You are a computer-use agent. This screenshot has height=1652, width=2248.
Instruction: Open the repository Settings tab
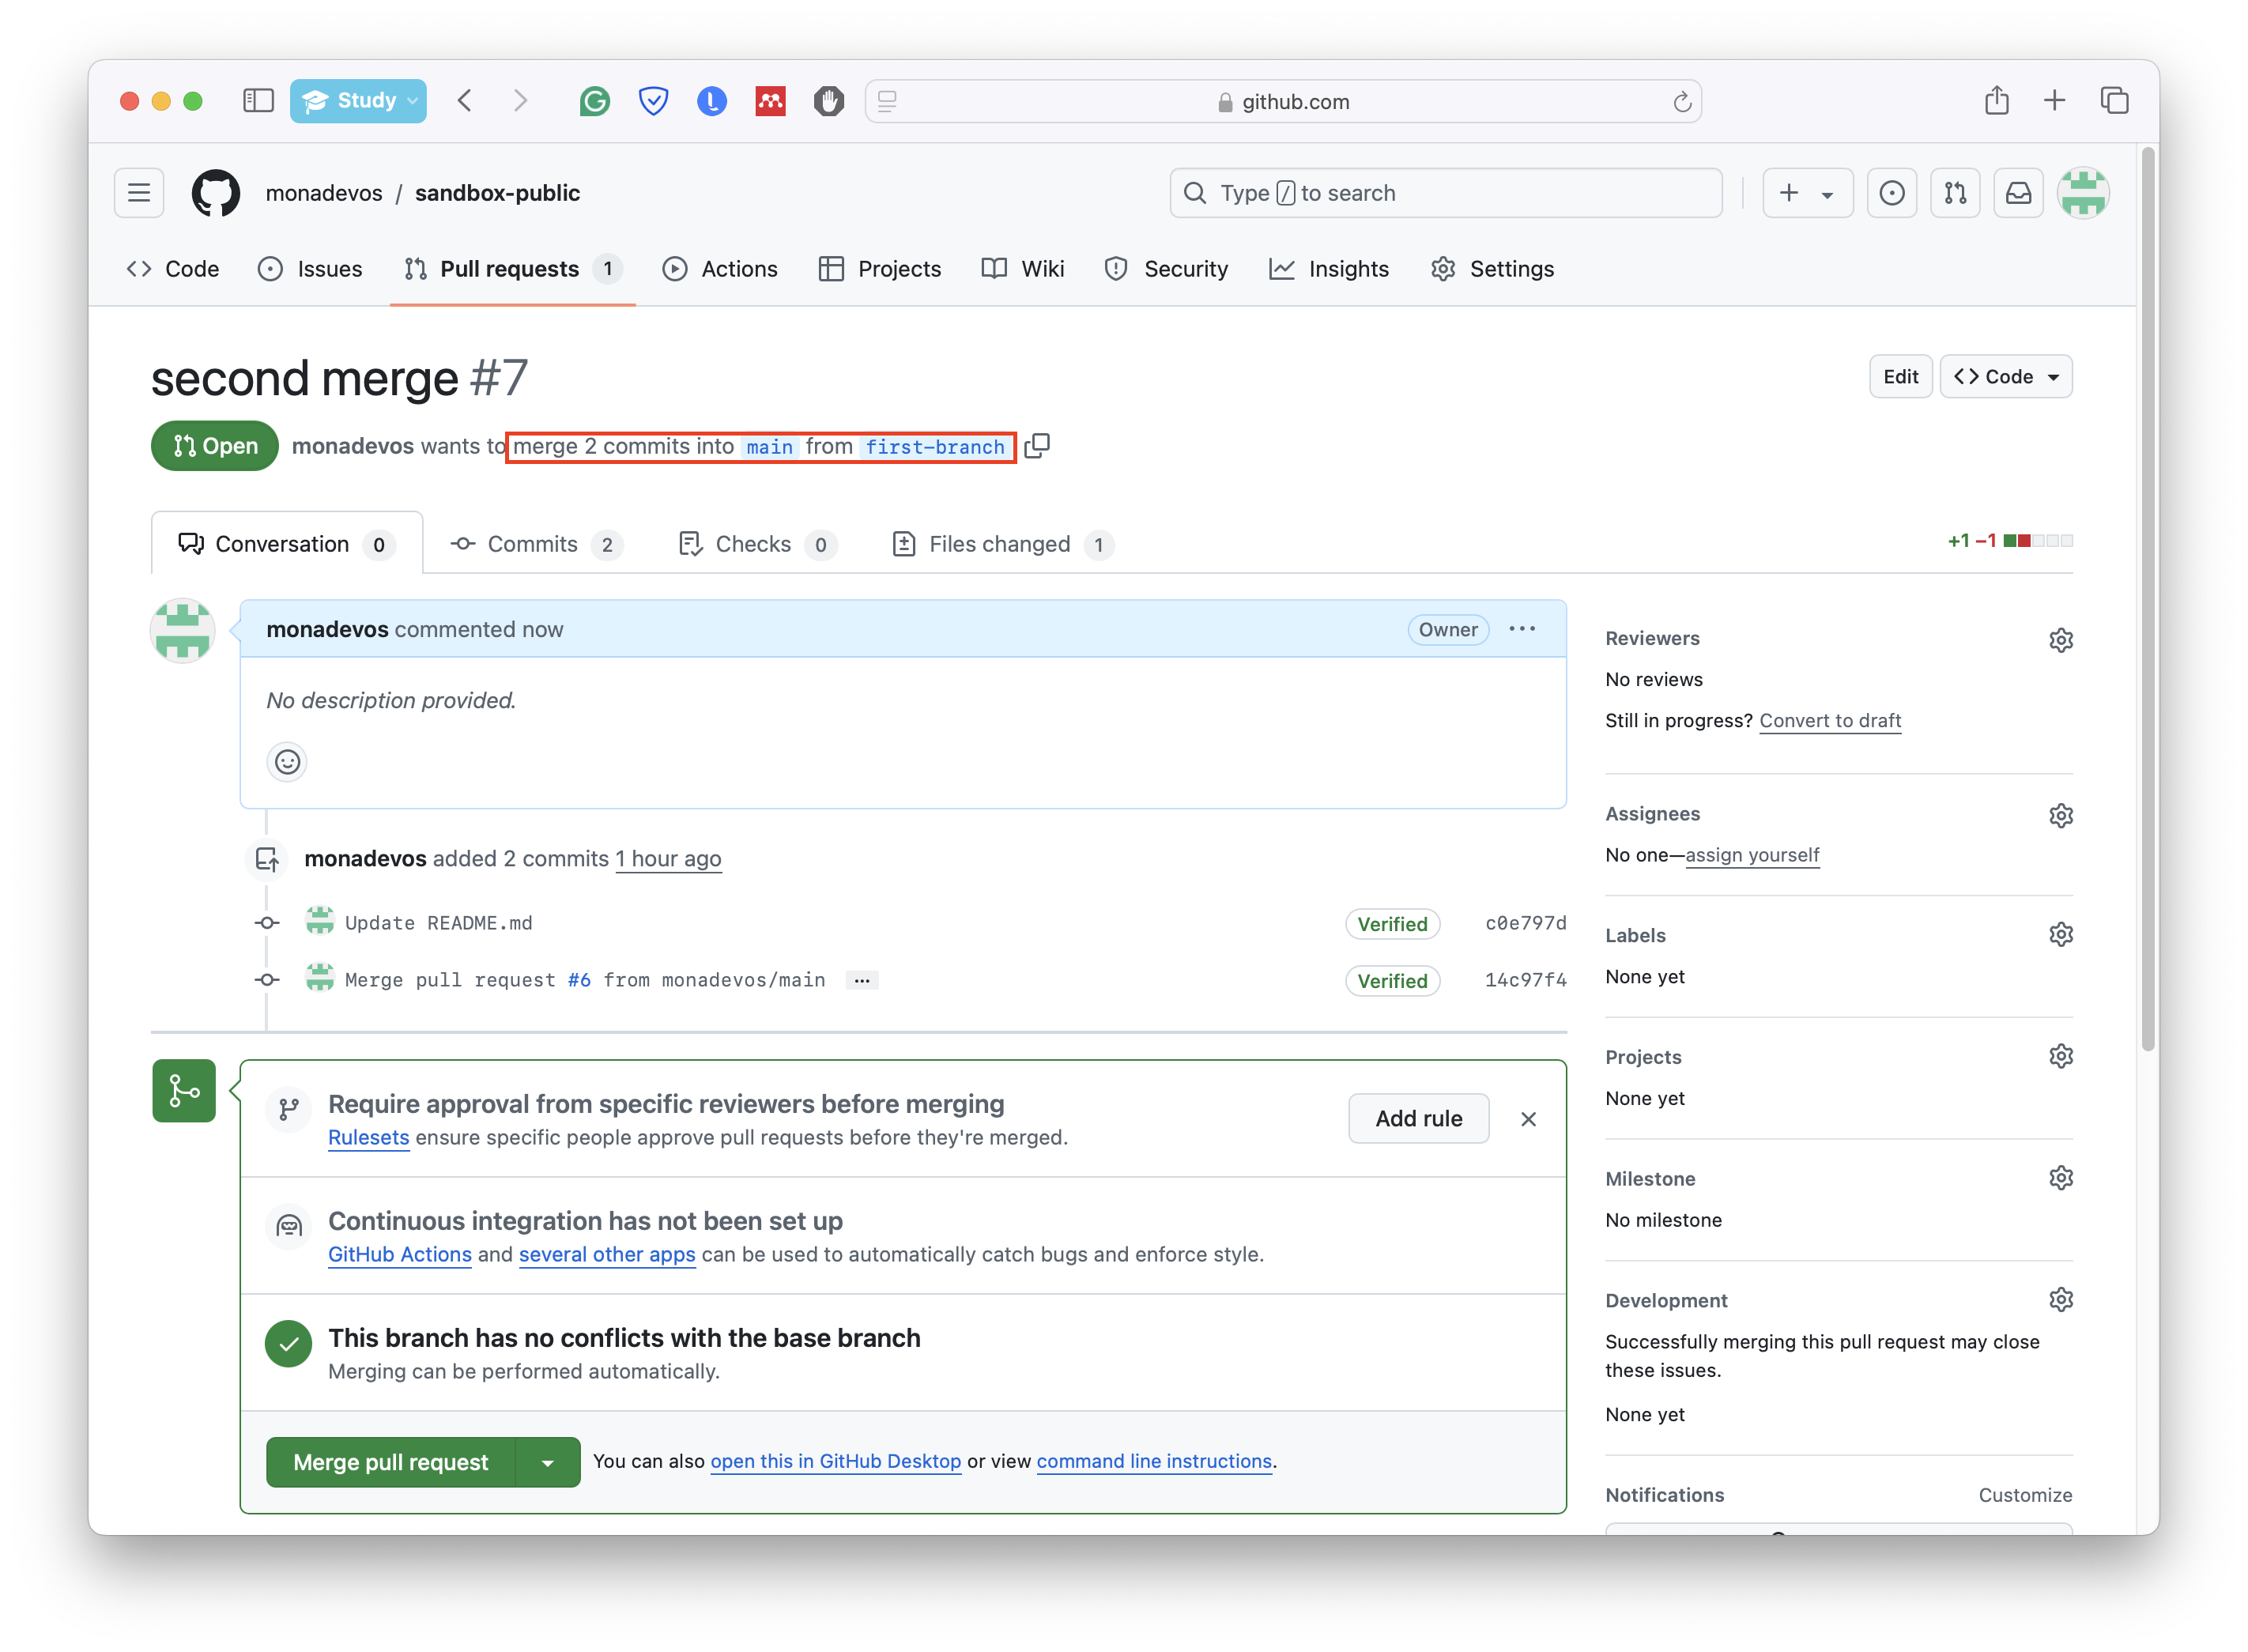click(x=1492, y=269)
